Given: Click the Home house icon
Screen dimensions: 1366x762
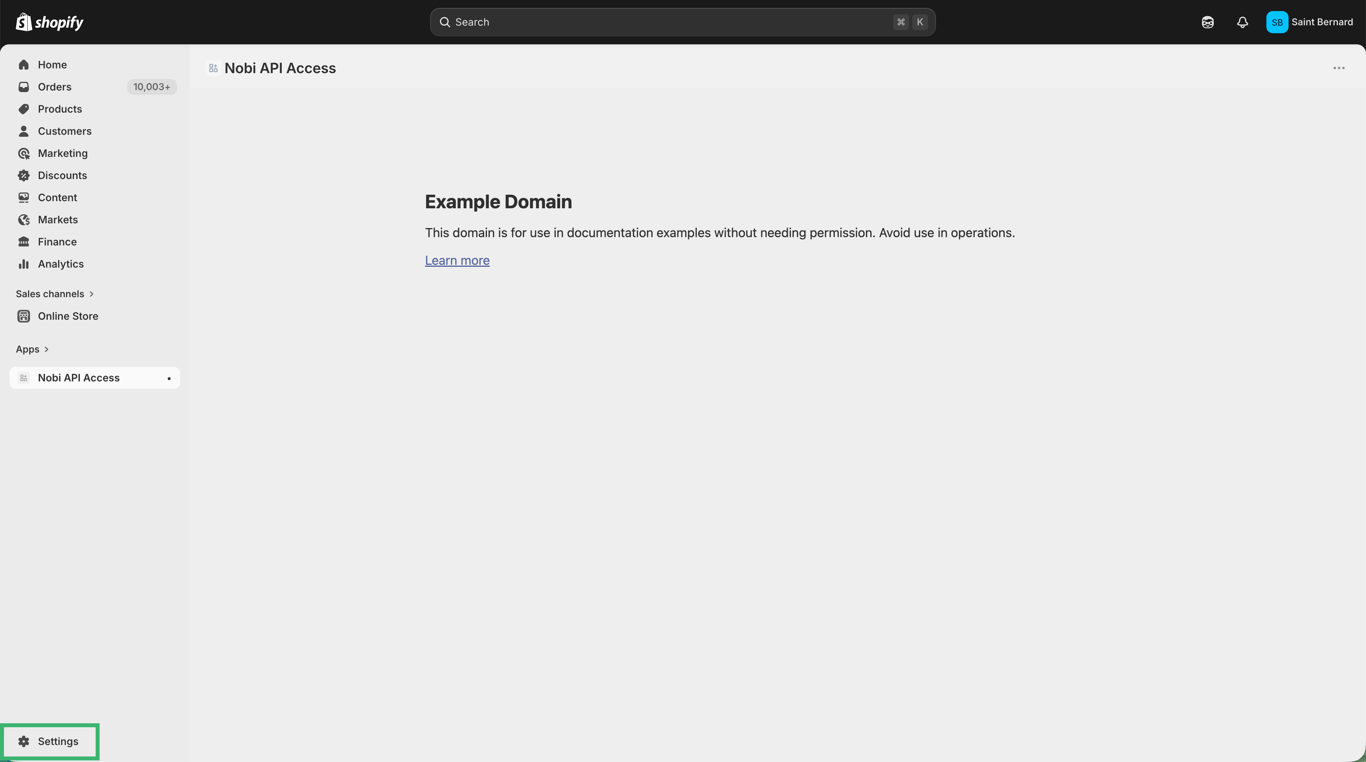Looking at the screenshot, I should (x=24, y=65).
